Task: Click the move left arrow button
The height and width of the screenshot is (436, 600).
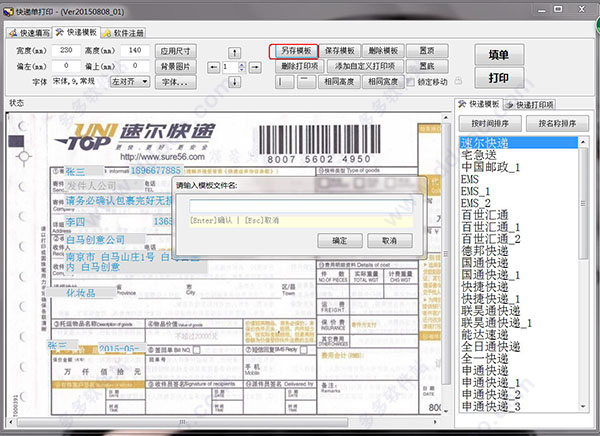Action: 213,68
